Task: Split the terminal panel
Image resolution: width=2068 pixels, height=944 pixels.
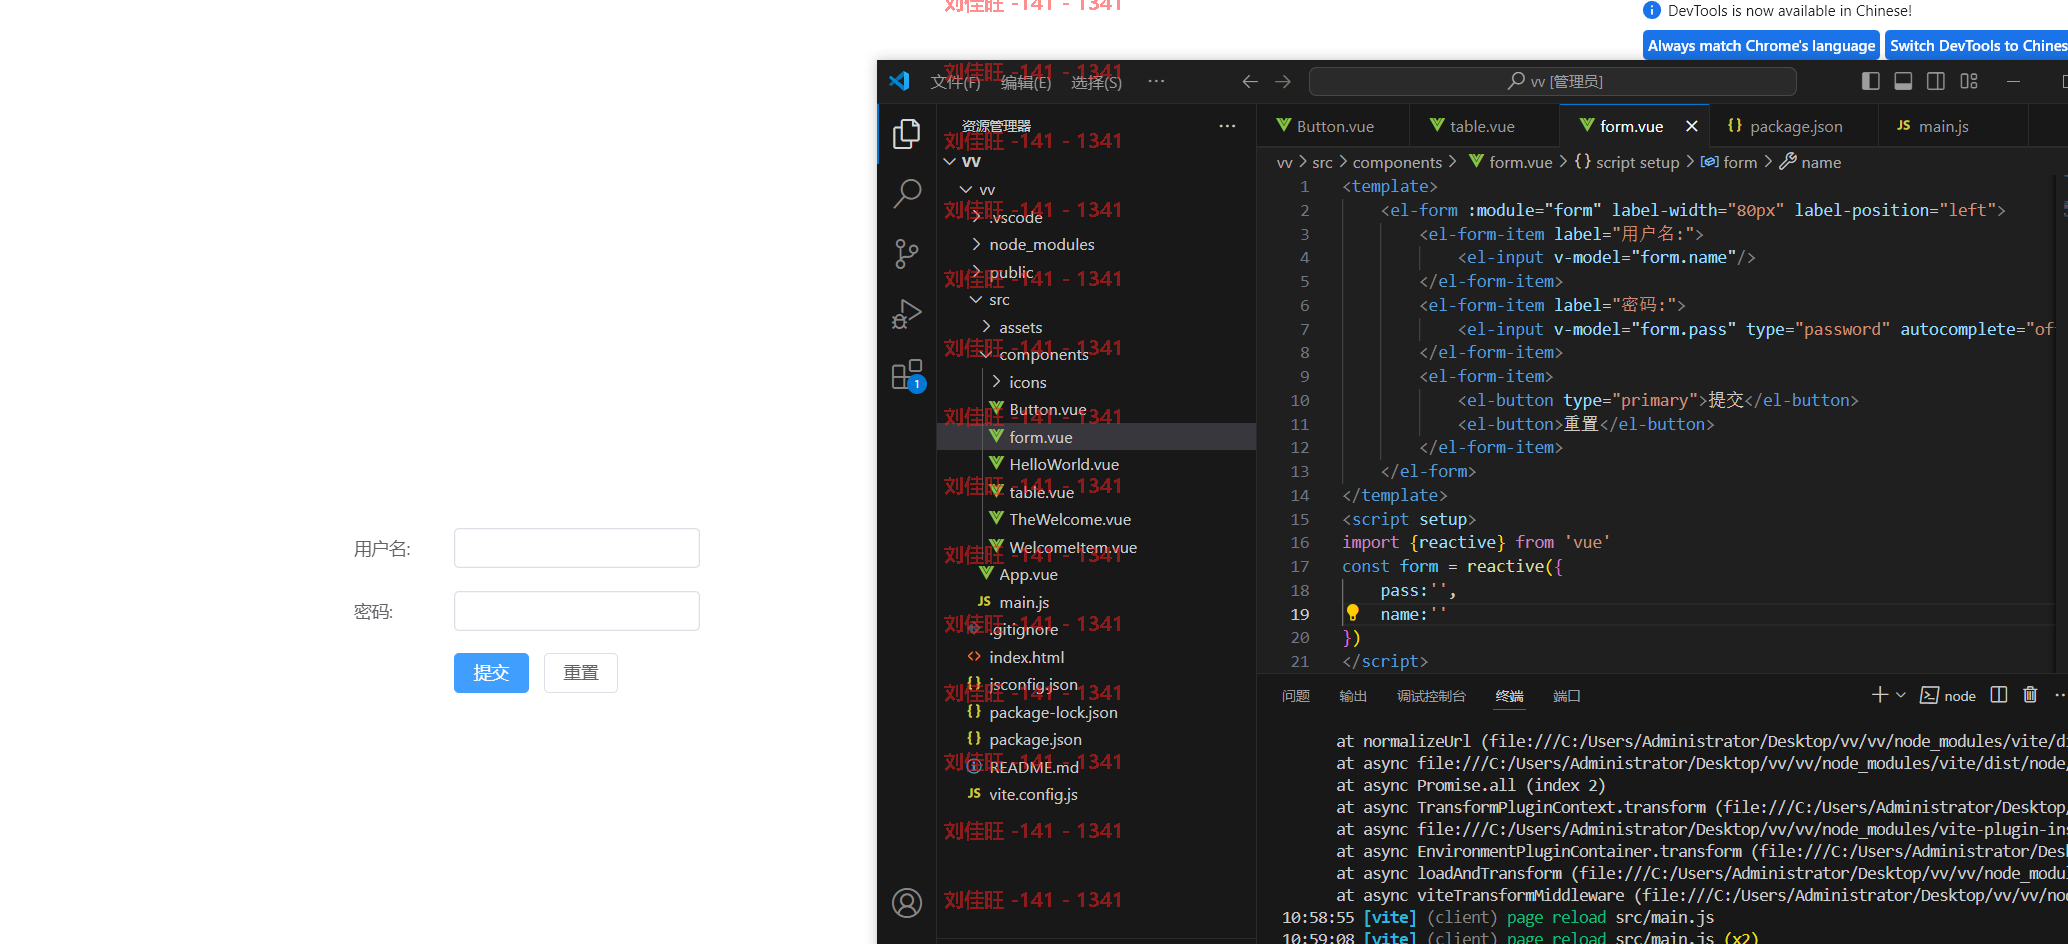Action: pos(1998,695)
